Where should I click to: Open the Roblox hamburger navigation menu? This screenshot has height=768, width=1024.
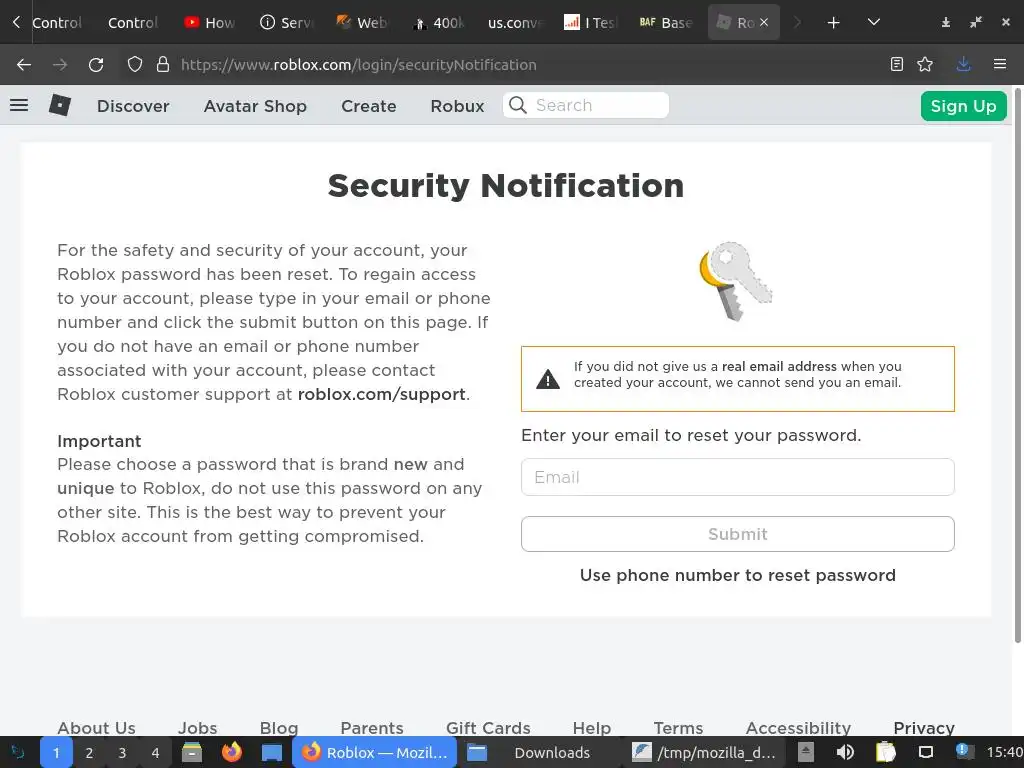(x=19, y=105)
